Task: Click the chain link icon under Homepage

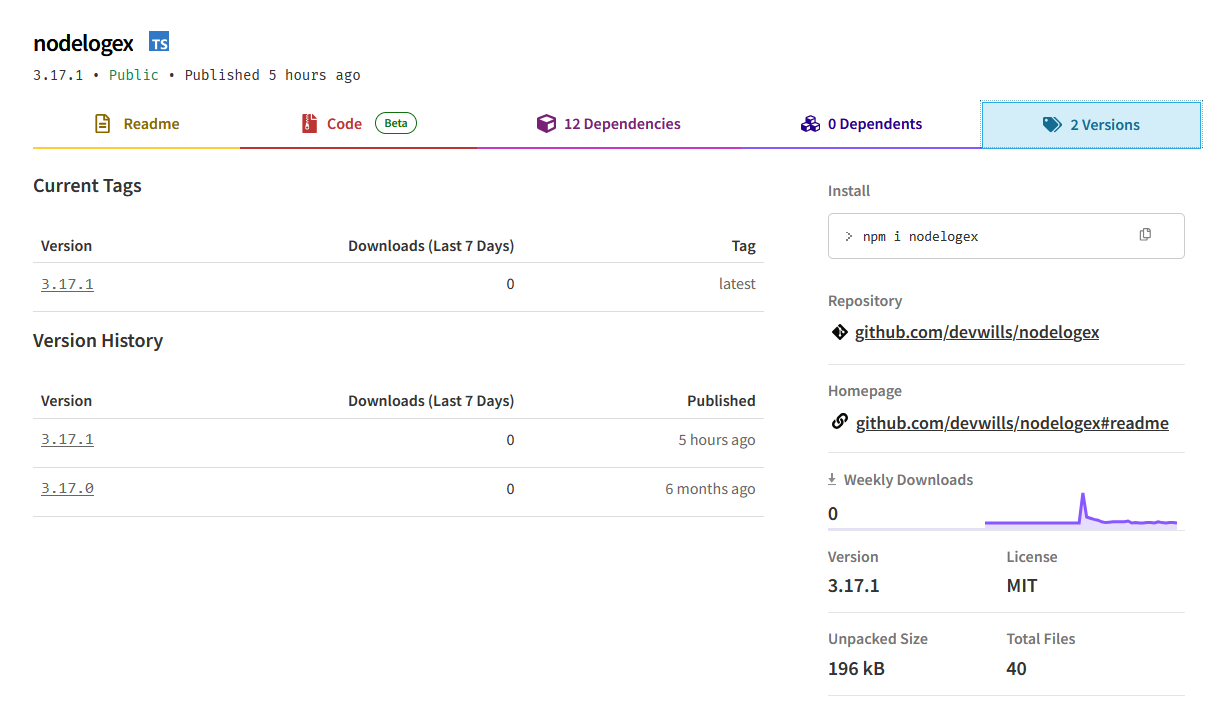Action: pos(840,422)
